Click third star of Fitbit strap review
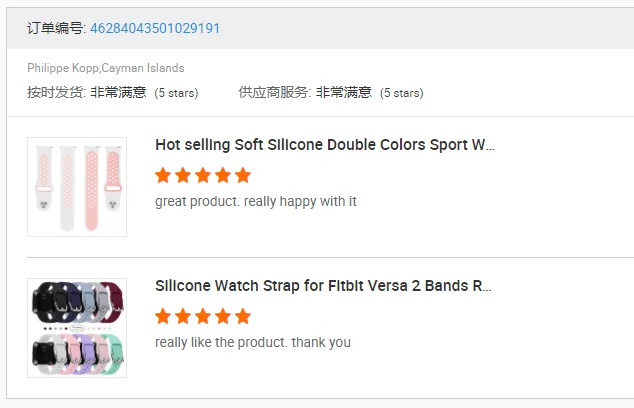The height and width of the screenshot is (408, 634). (x=203, y=317)
